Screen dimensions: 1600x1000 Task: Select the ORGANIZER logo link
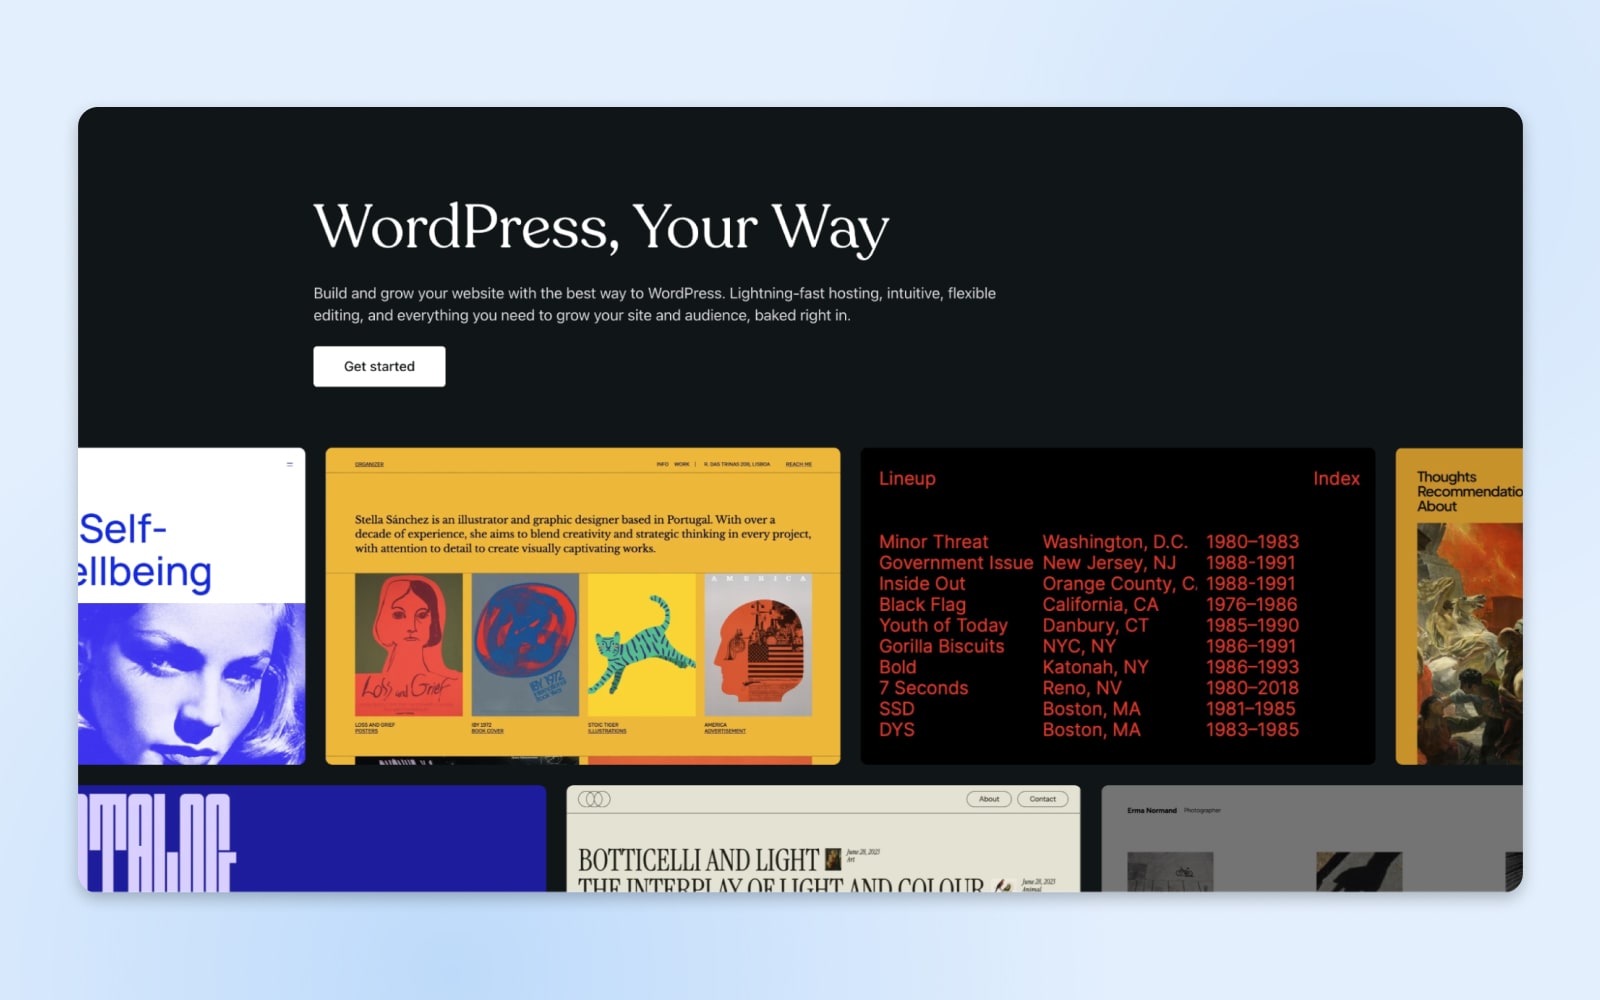[x=370, y=464]
